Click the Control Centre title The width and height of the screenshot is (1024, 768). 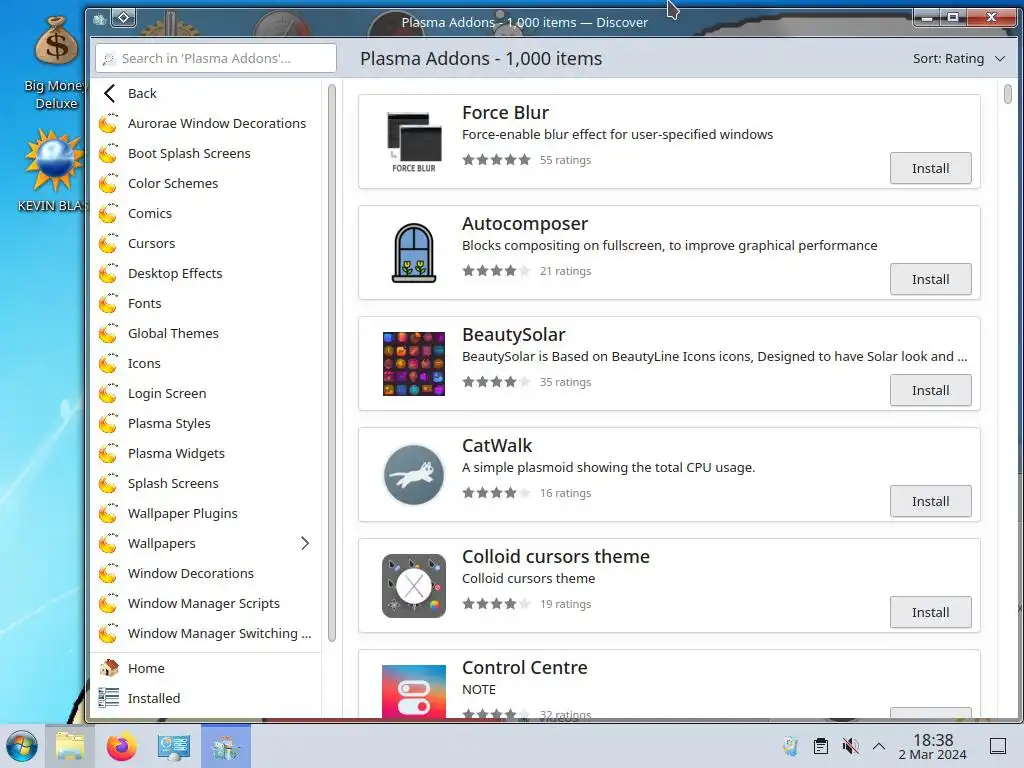[524, 667]
